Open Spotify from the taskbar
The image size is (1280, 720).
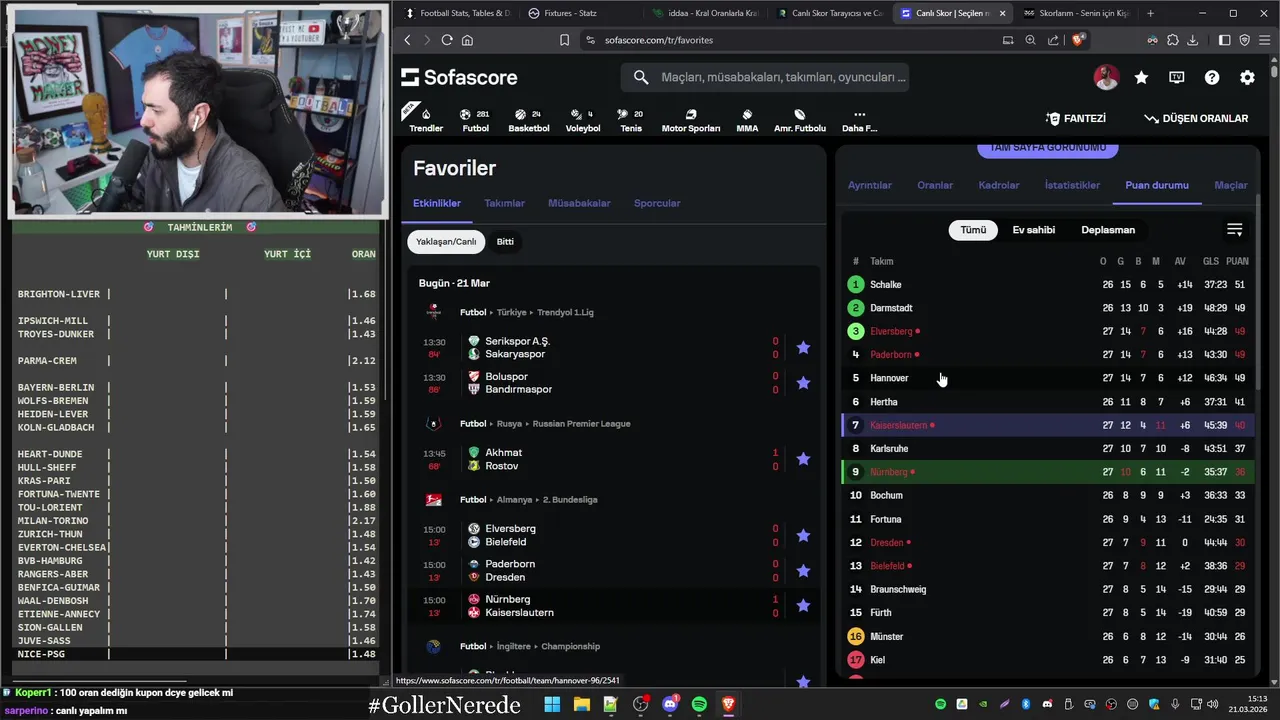tap(699, 705)
